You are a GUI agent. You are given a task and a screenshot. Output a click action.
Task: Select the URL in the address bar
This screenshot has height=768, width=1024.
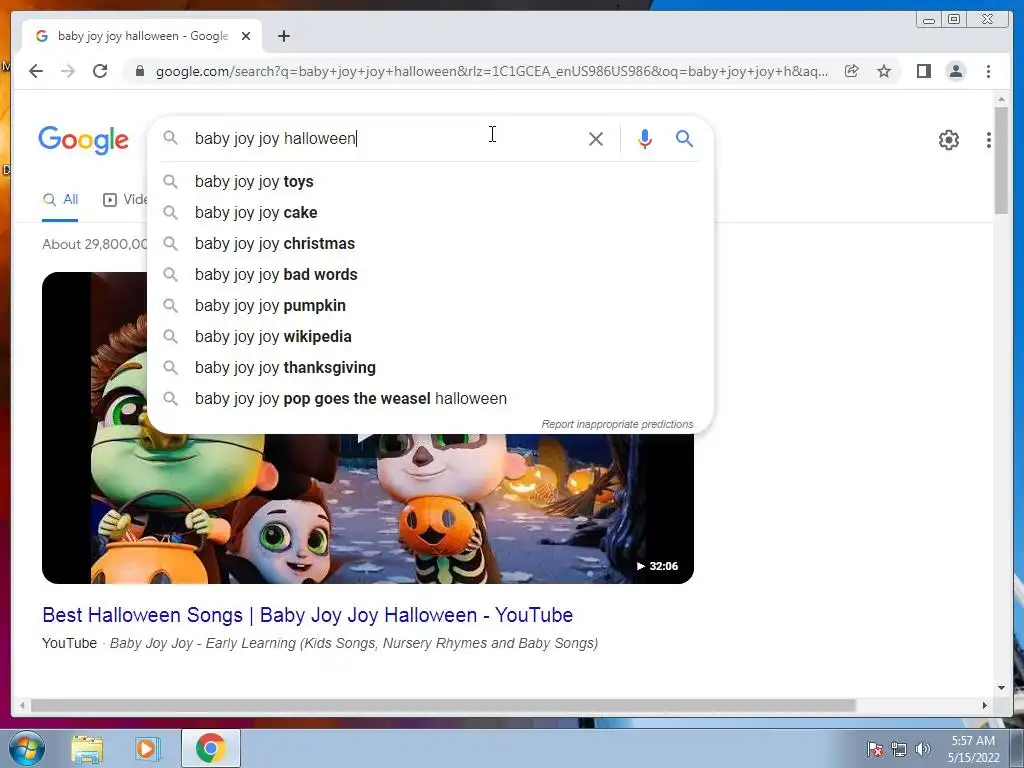click(x=492, y=71)
